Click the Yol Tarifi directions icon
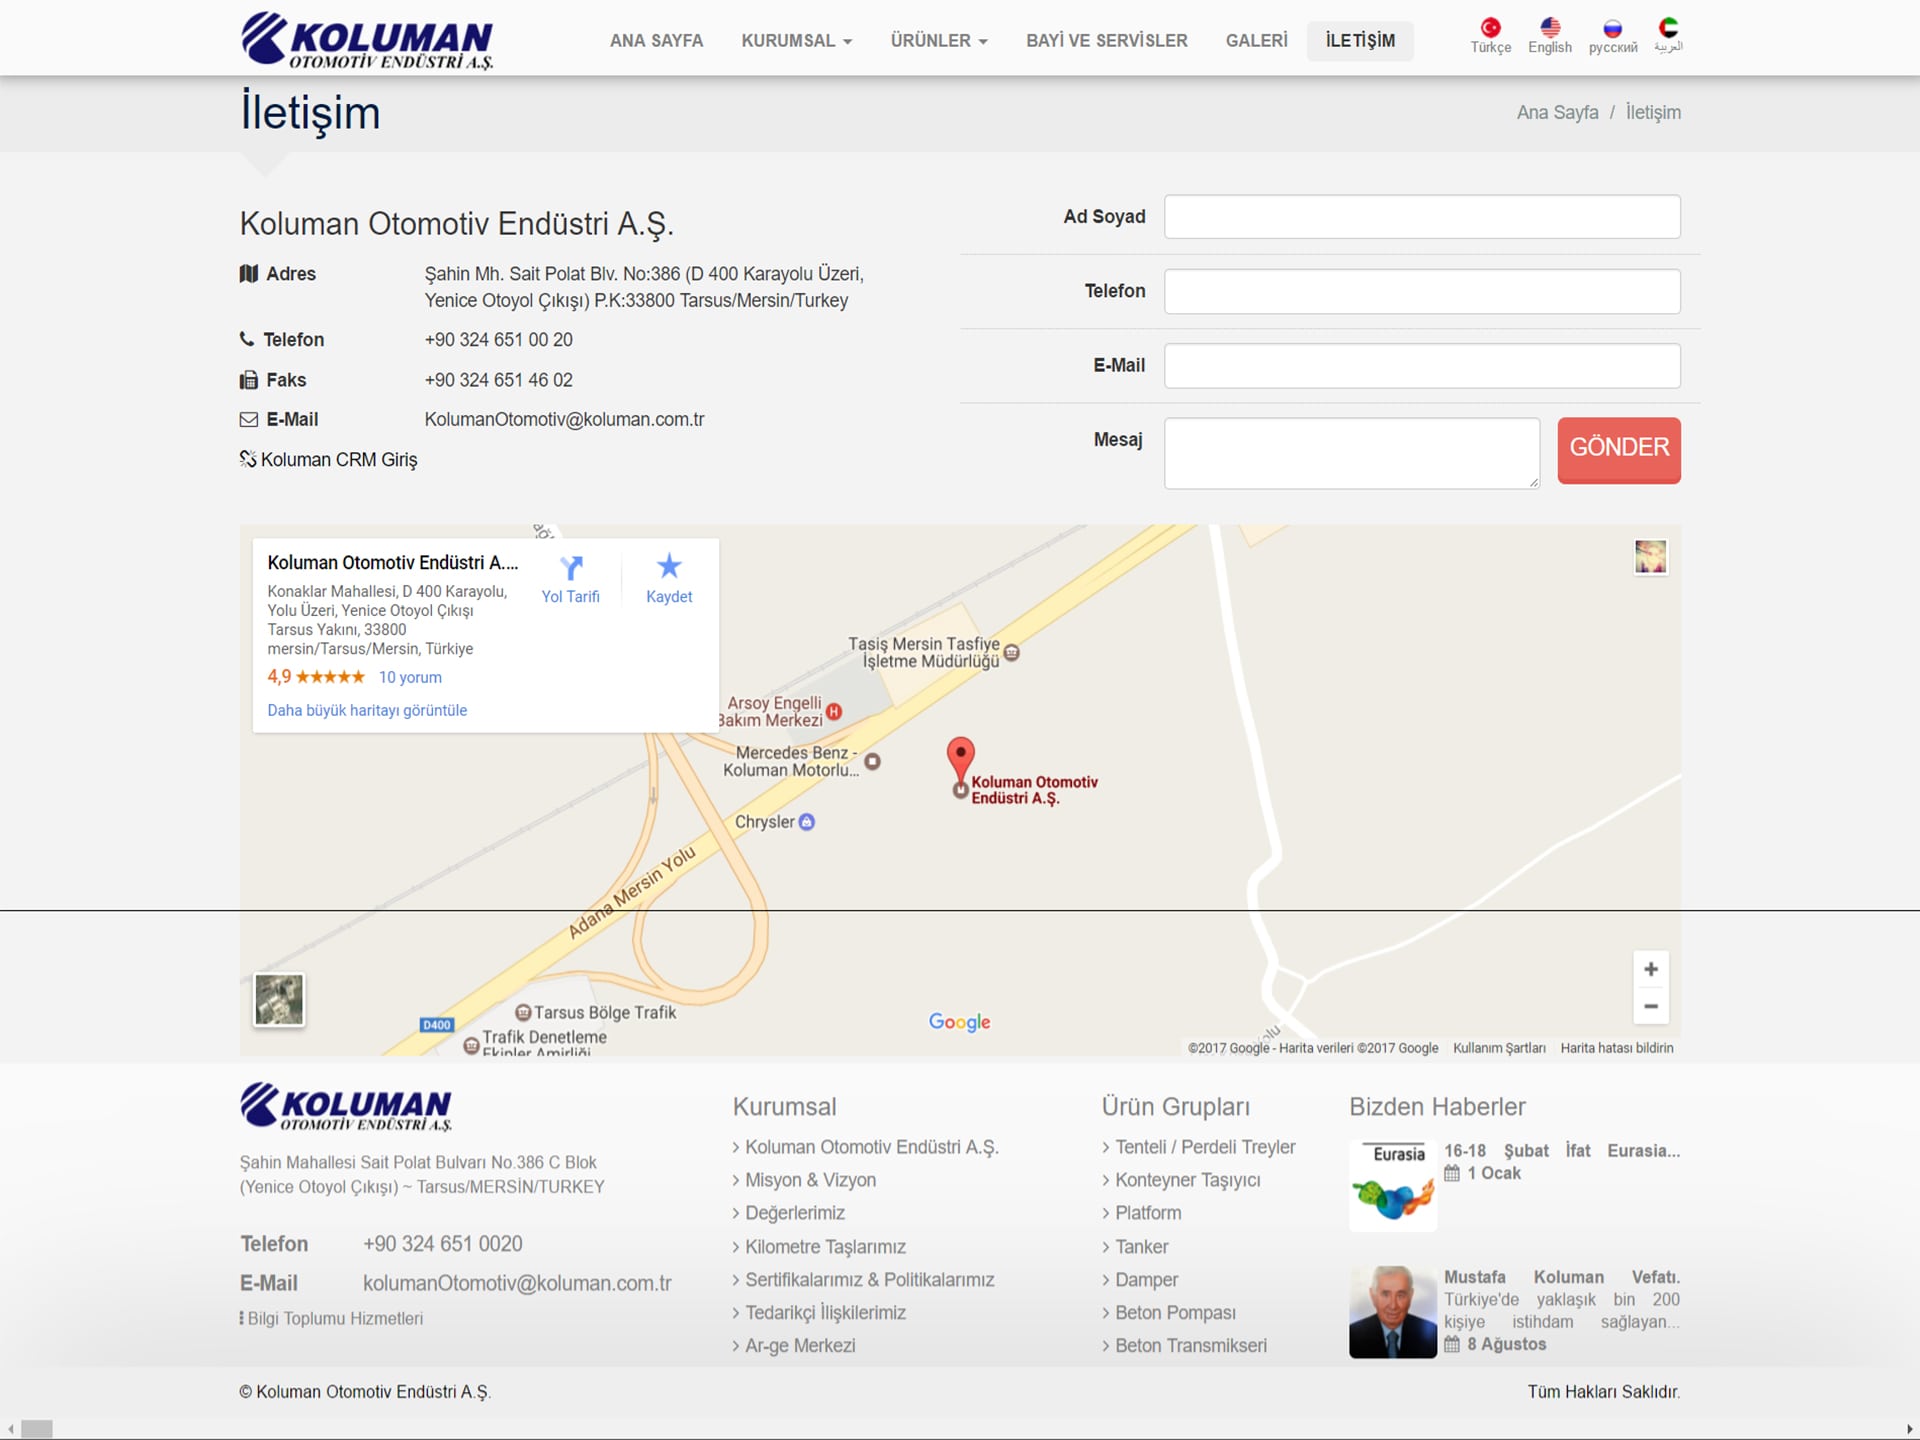The image size is (1920, 1440). tap(571, 568)
